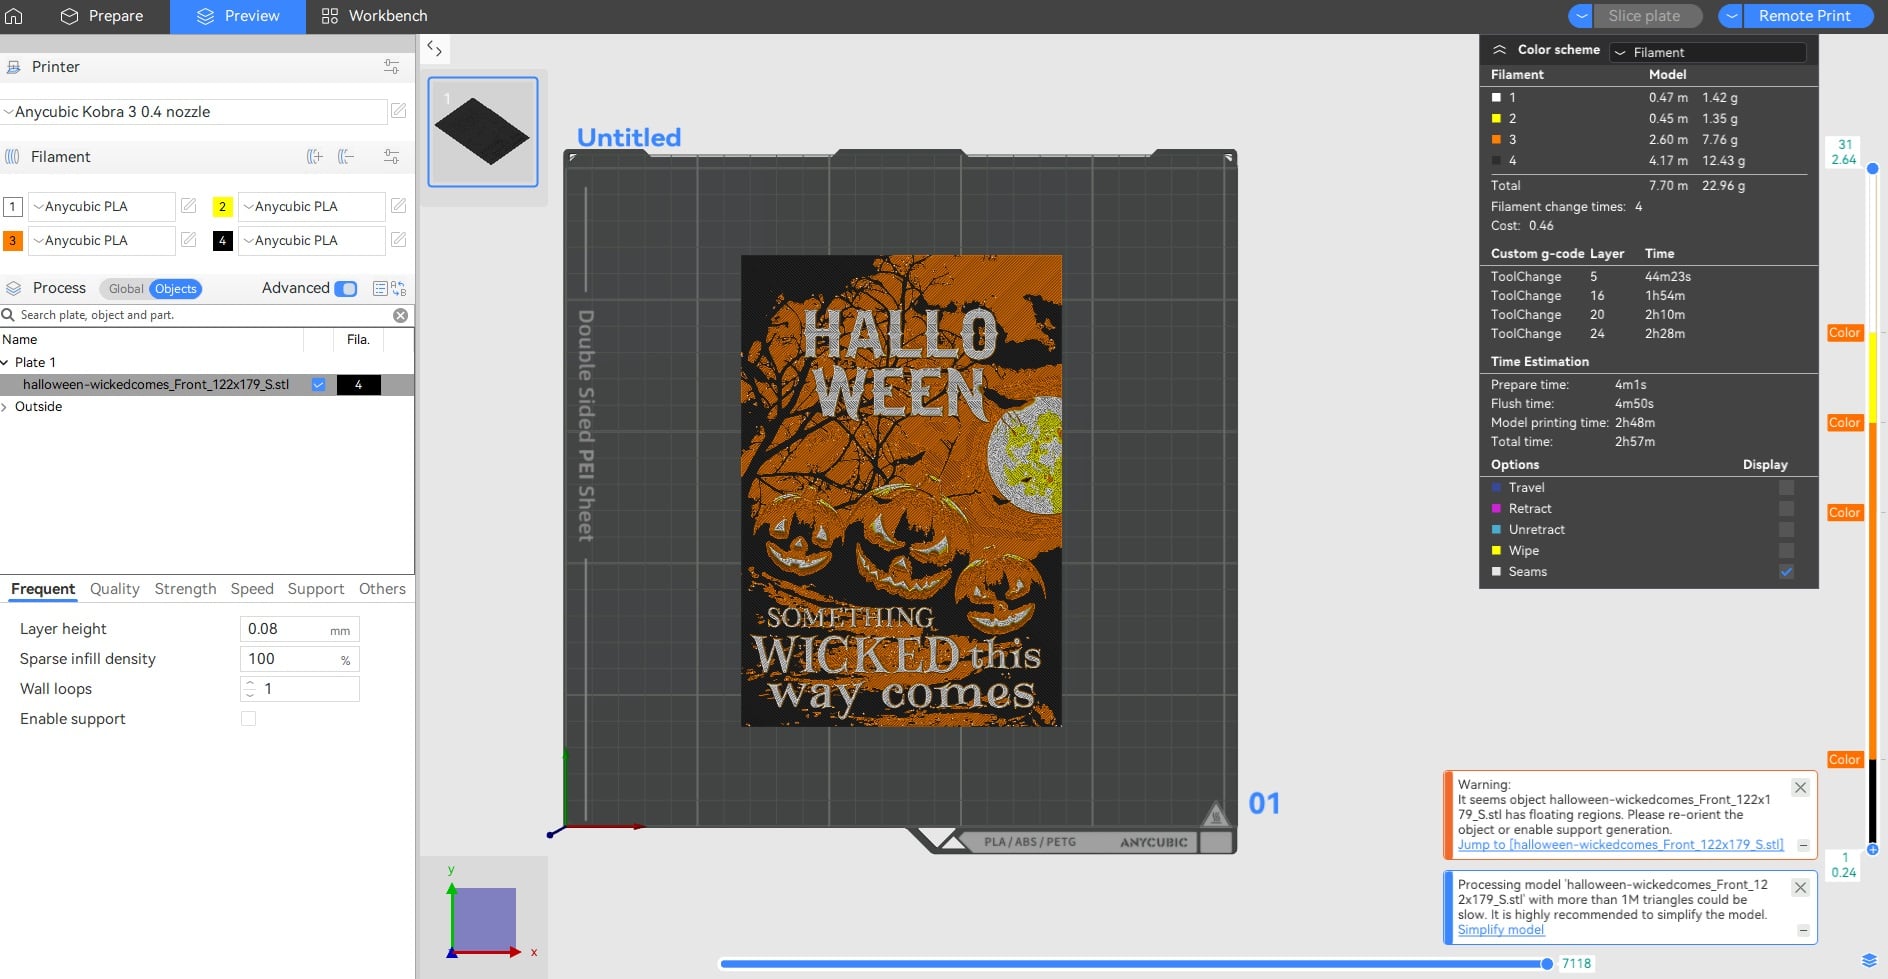Open the Support settings tab
Image resolution: width=1888 pixels, height=979 pixels.
click(316, 589)
